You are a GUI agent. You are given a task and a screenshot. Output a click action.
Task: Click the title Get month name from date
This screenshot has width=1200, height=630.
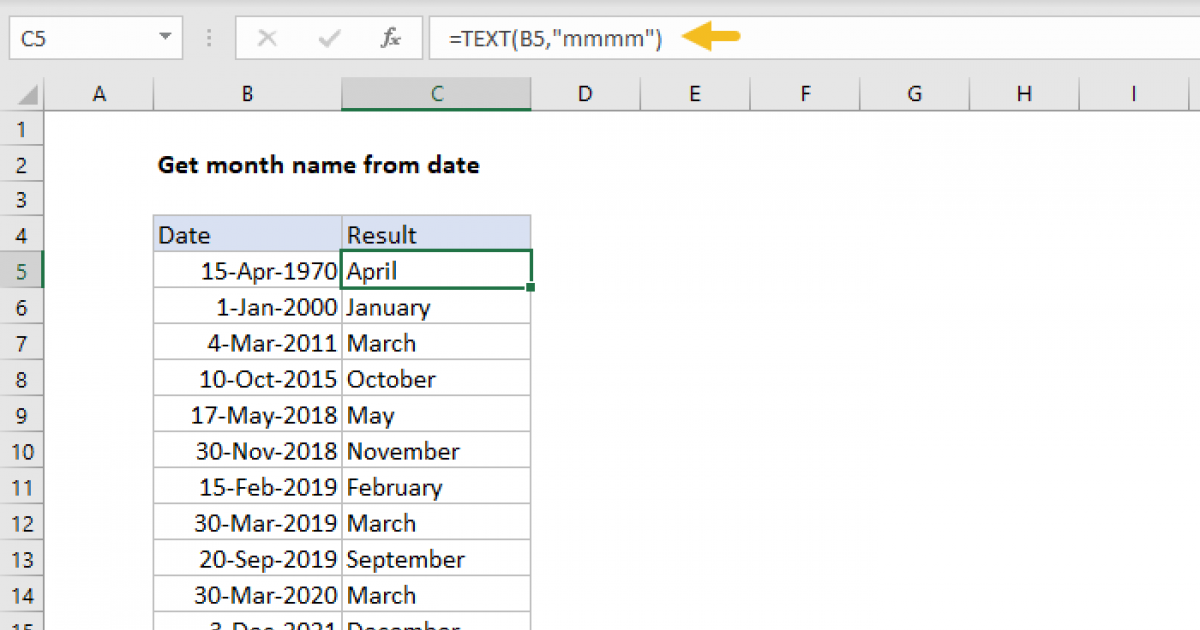[x=318, y=165]
